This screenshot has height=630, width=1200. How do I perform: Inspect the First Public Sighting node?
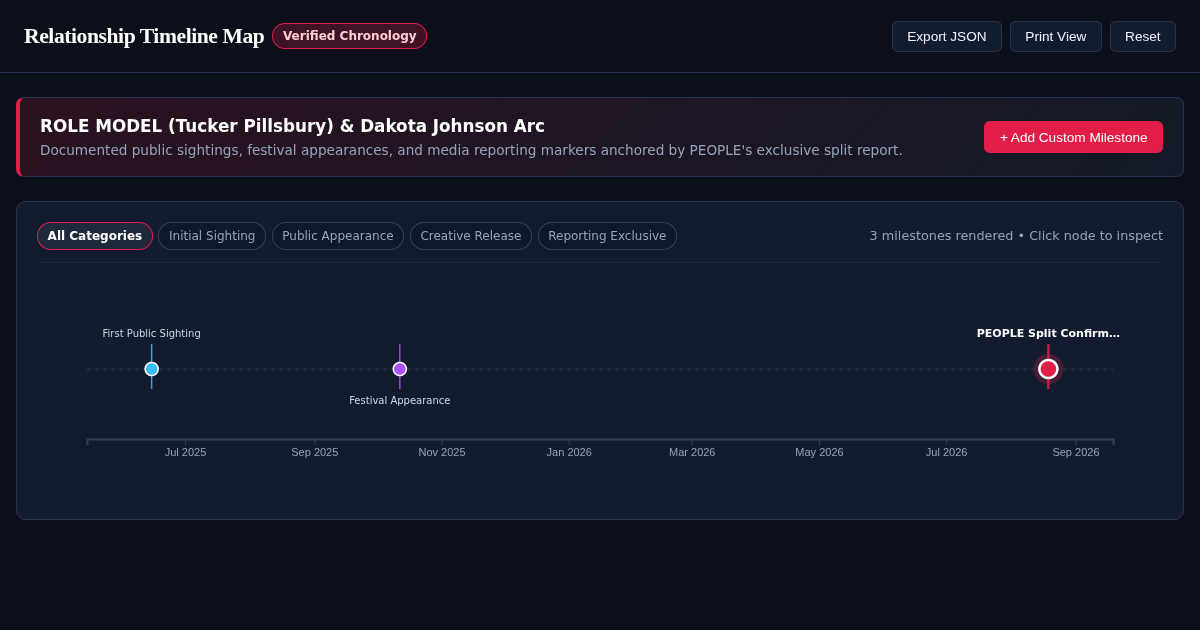tap(151, 369)
